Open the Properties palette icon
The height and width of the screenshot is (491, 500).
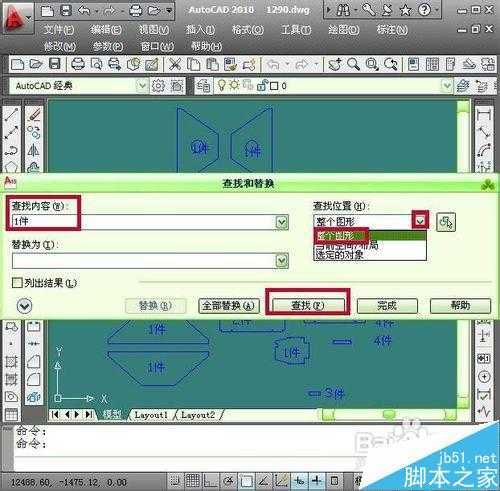414,64
